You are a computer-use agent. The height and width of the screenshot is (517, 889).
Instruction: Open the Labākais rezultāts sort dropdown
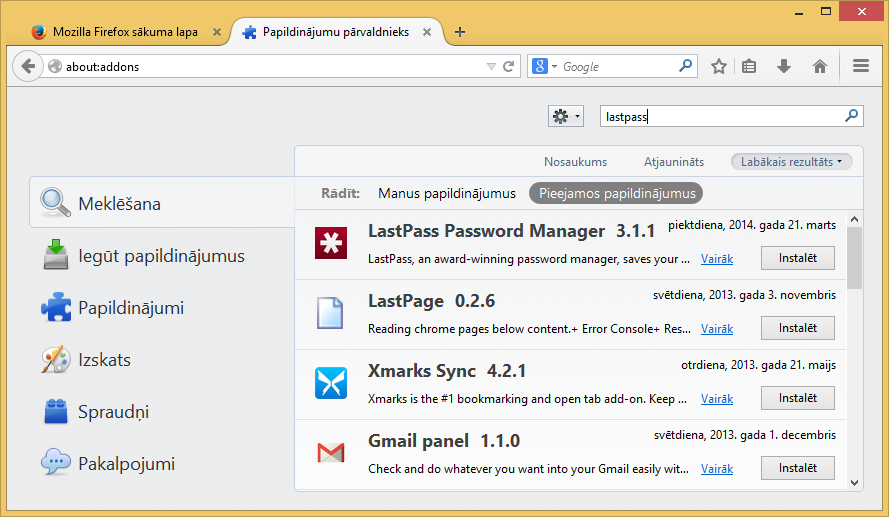(x=791, y=162)
